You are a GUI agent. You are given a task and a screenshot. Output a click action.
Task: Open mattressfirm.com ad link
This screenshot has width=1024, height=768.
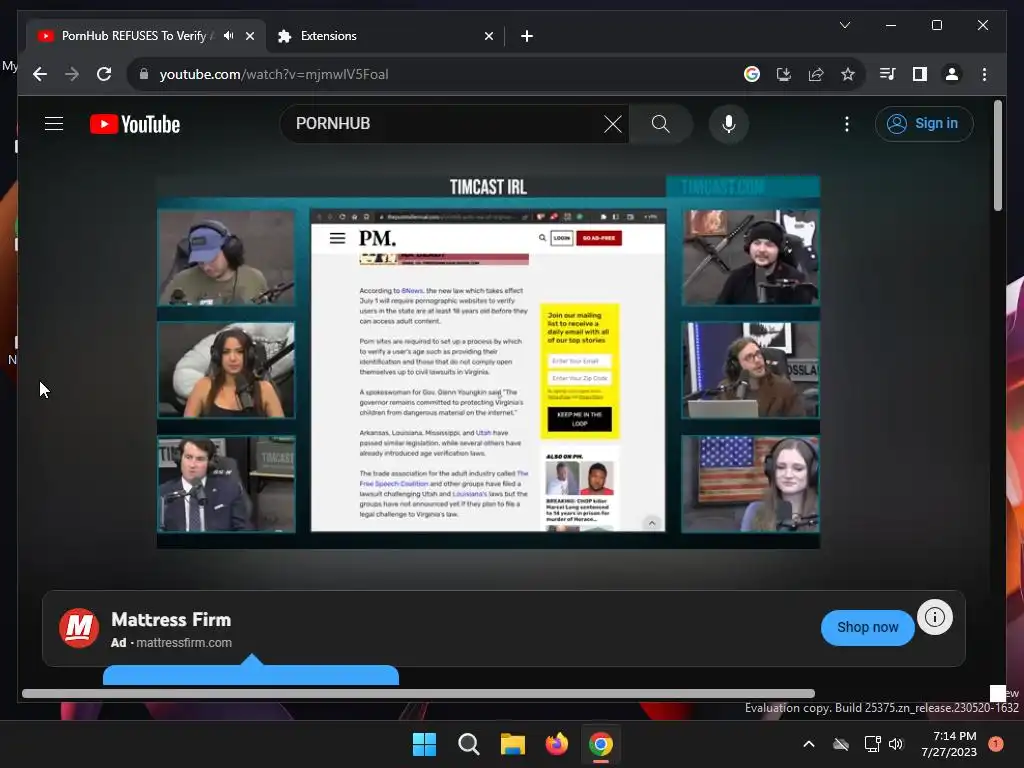(184, 643)
